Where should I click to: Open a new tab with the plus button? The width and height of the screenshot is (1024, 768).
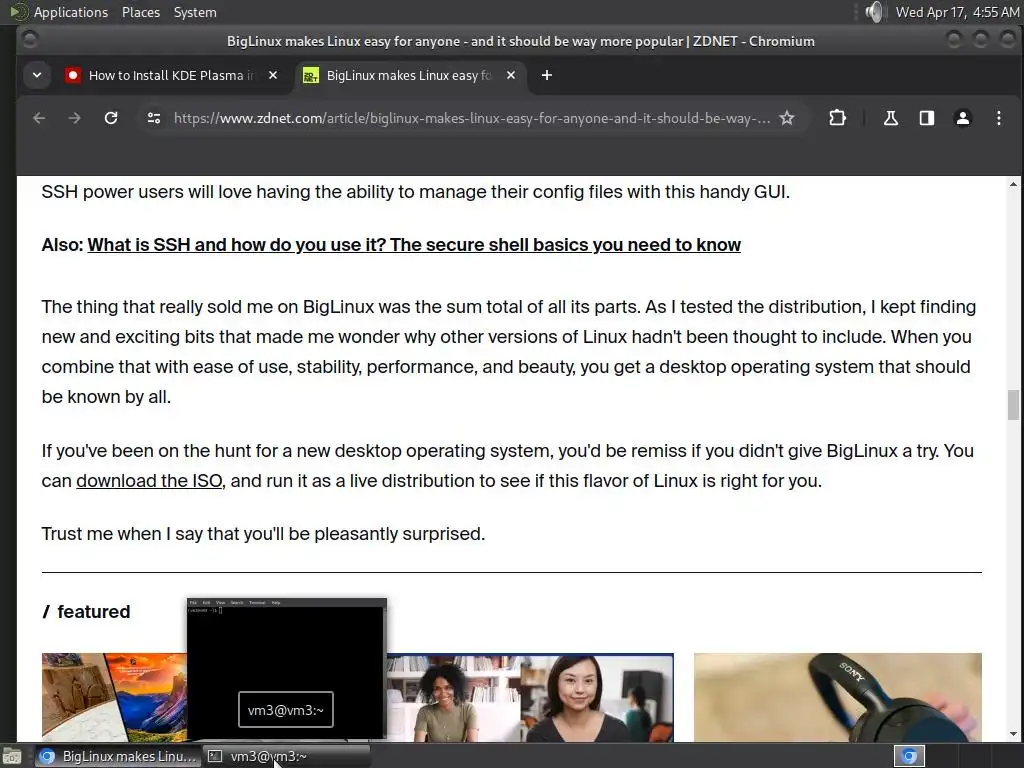(547, 76)
